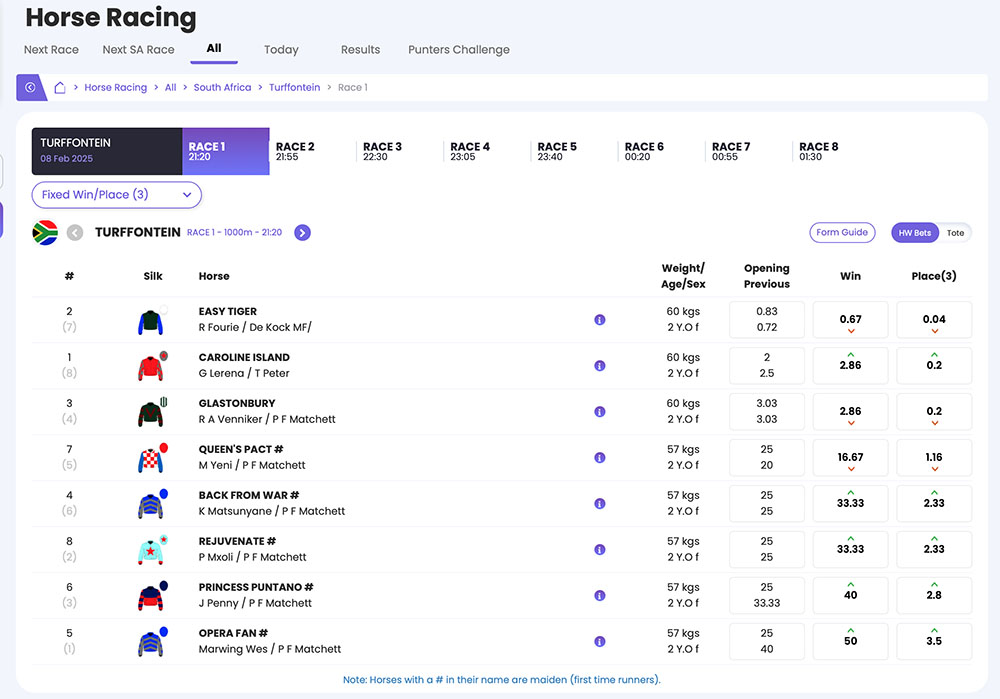
Task: Select Race 1 at 21:20
Action: [226, 151]
